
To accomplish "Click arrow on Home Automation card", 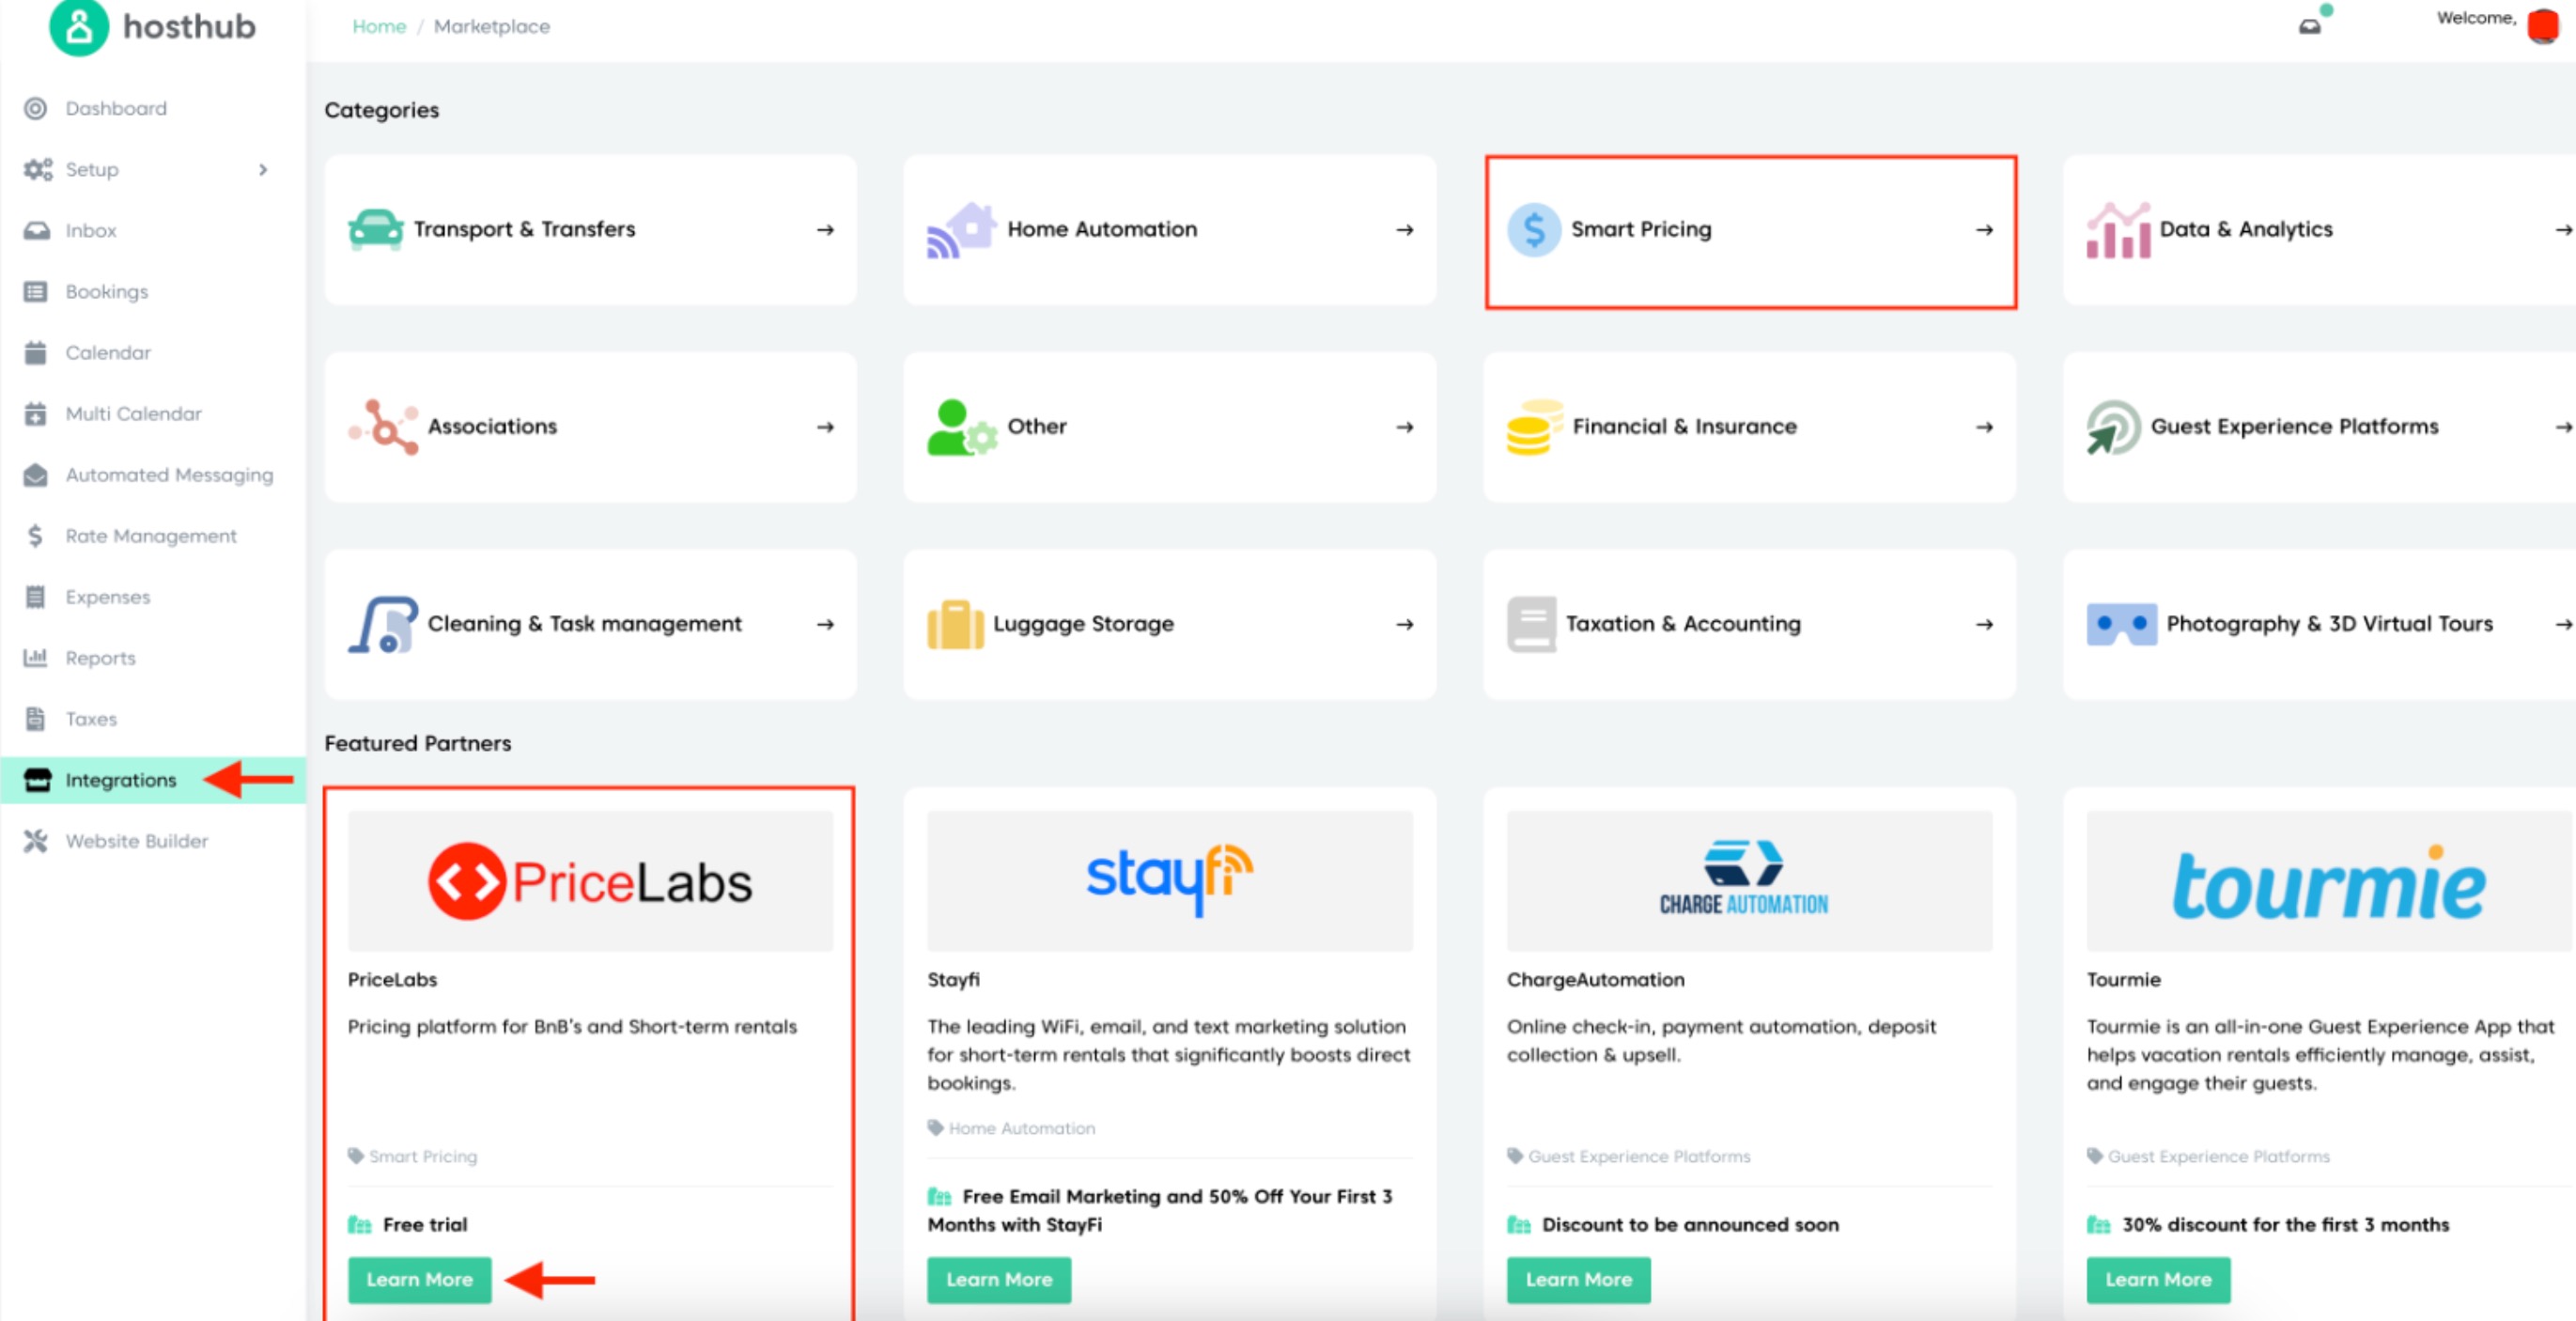I will (1405, 230).
